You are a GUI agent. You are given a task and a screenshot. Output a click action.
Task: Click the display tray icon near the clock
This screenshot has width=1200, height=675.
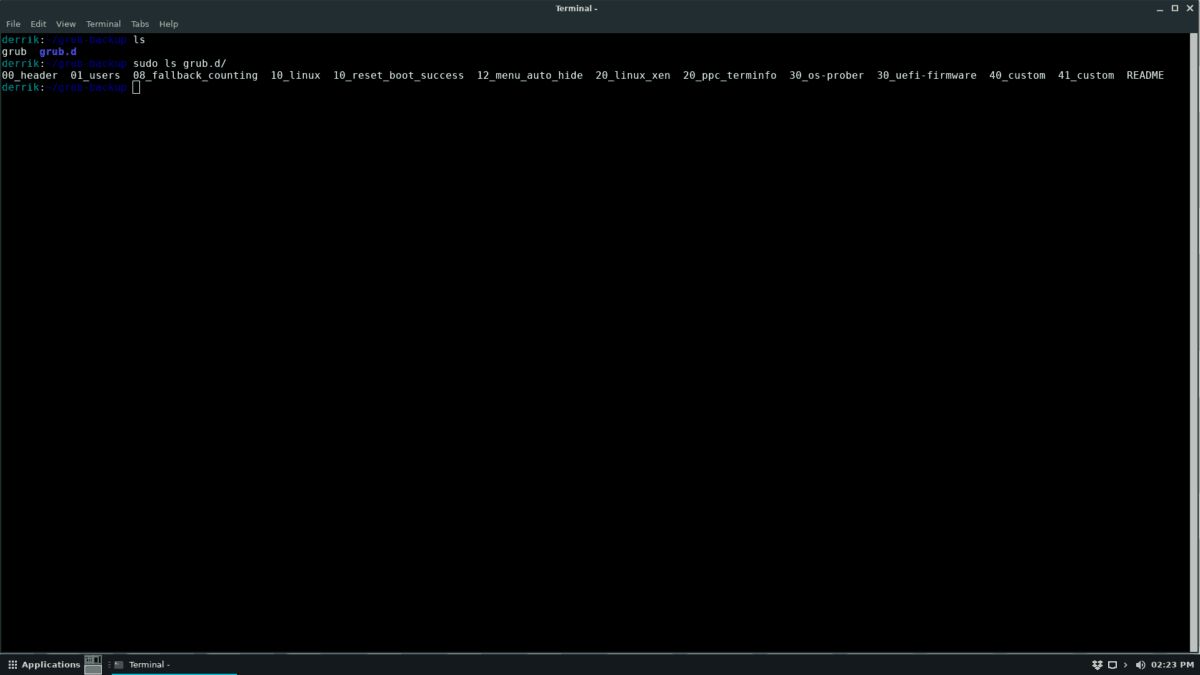tap(1111, 664)
